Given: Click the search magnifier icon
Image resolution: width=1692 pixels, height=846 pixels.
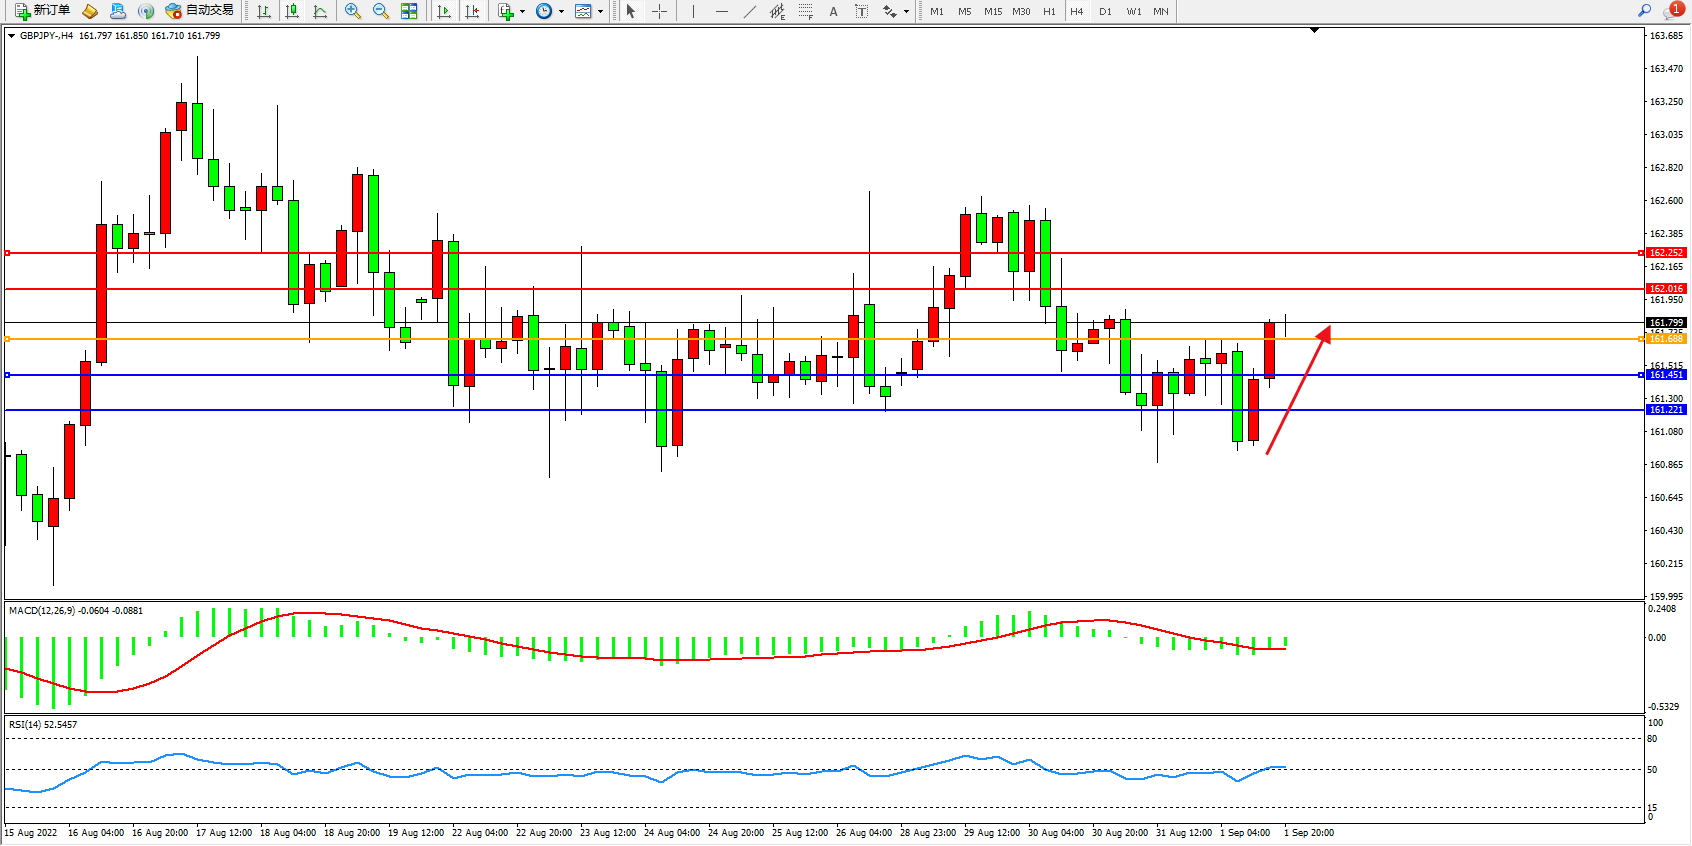Looking at the screenshot, I should click(x=1644, y=11).
